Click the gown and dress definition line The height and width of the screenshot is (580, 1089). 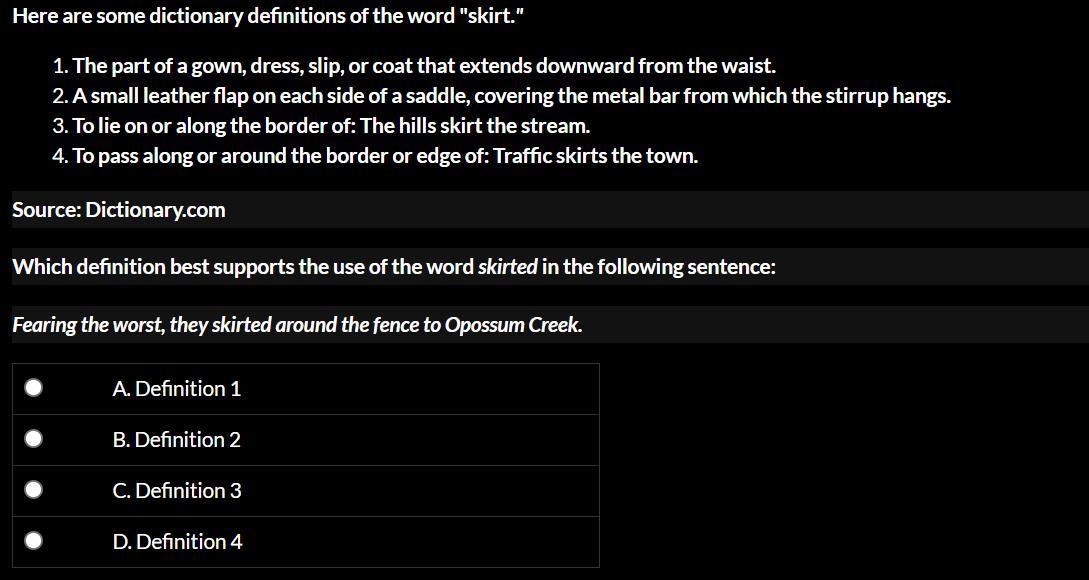pos(413,66)
